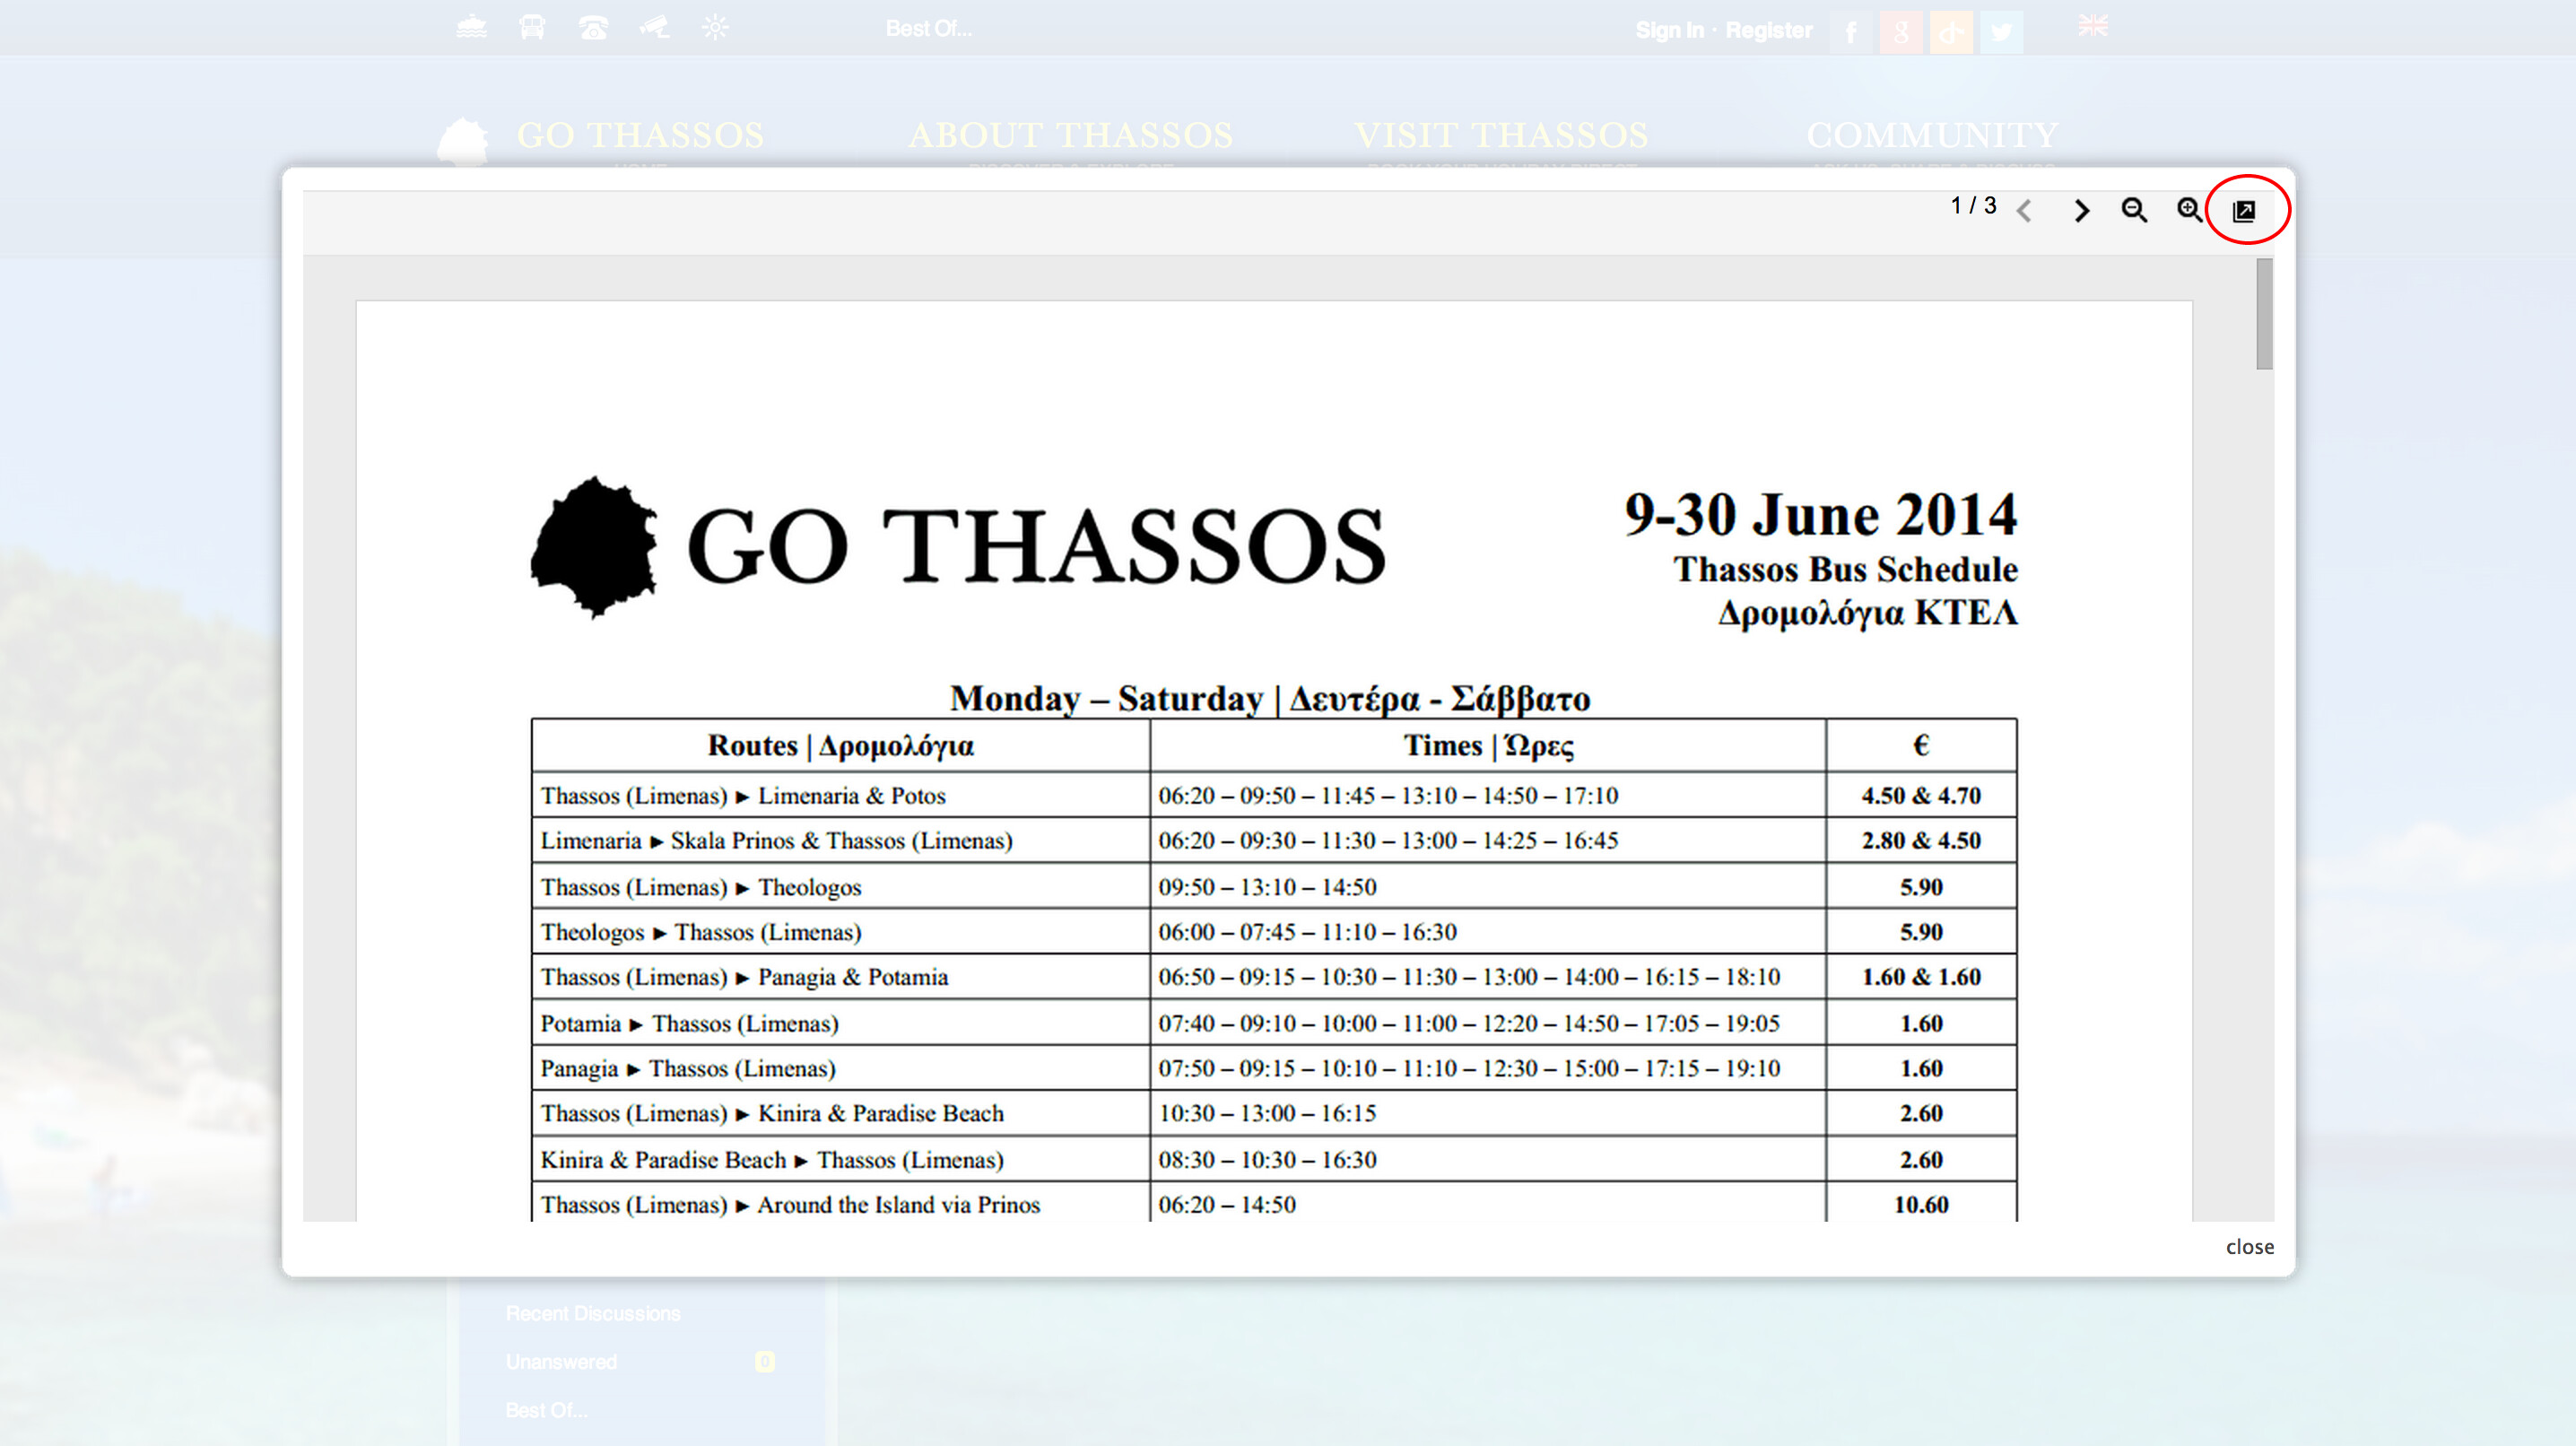Click the Register link
2576x1446 pixels.
click(x=1768, y=30)
